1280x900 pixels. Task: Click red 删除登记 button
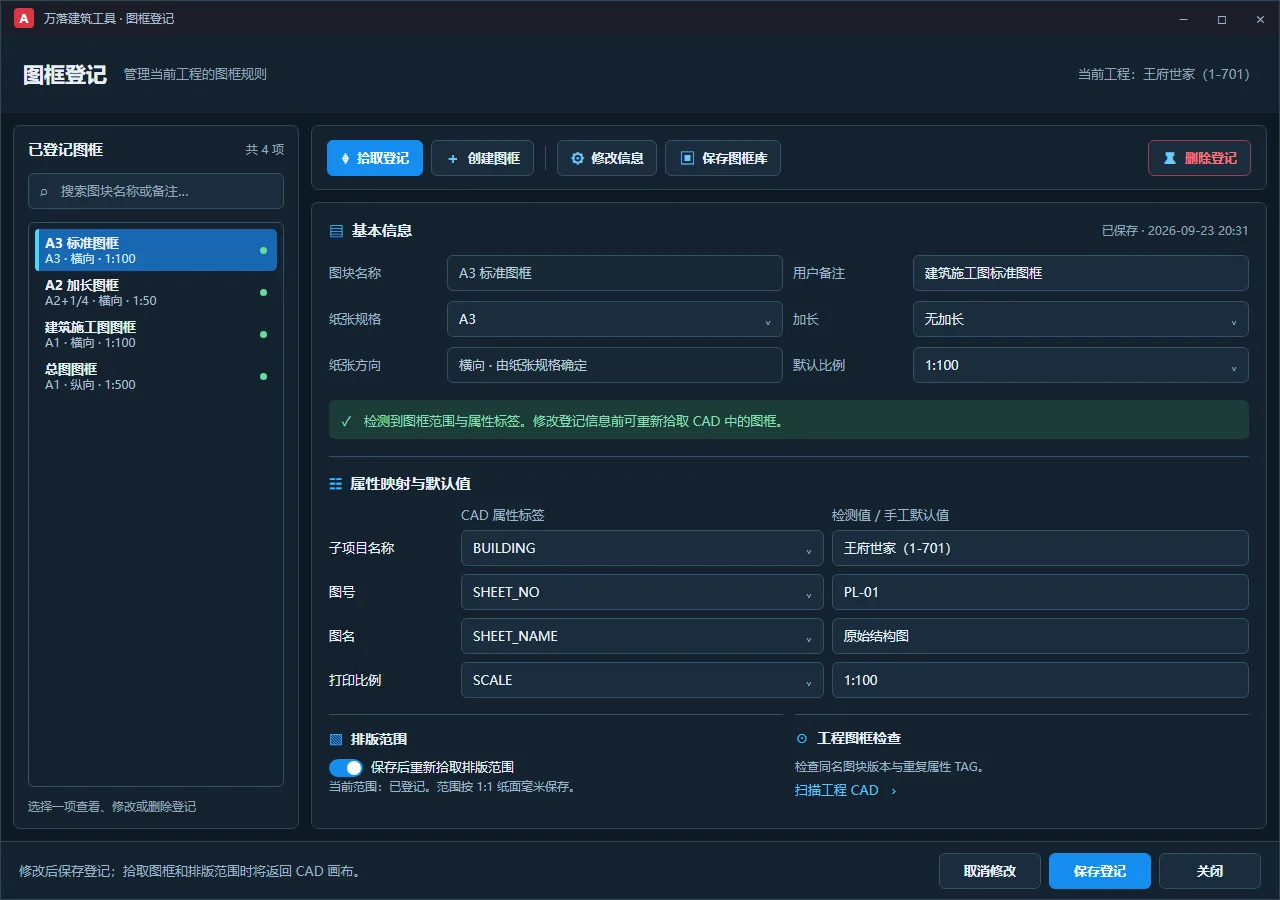1199,158
